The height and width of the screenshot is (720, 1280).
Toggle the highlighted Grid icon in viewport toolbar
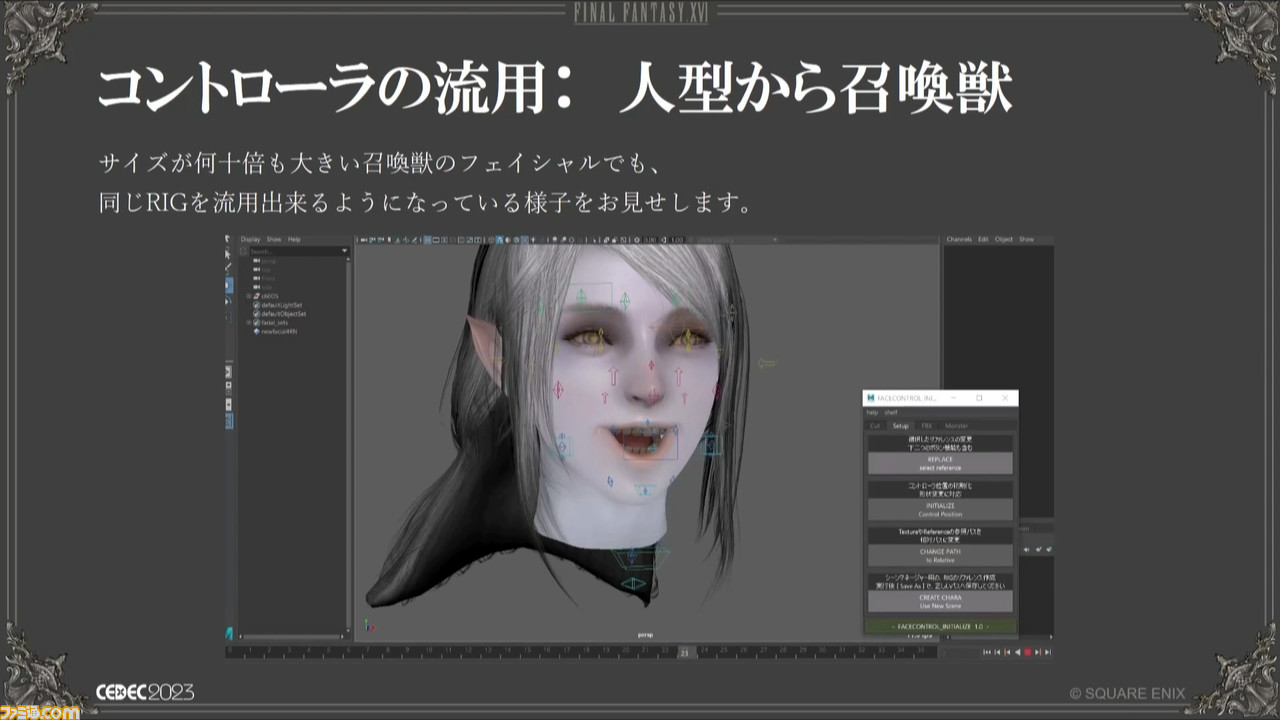[428, 240]
